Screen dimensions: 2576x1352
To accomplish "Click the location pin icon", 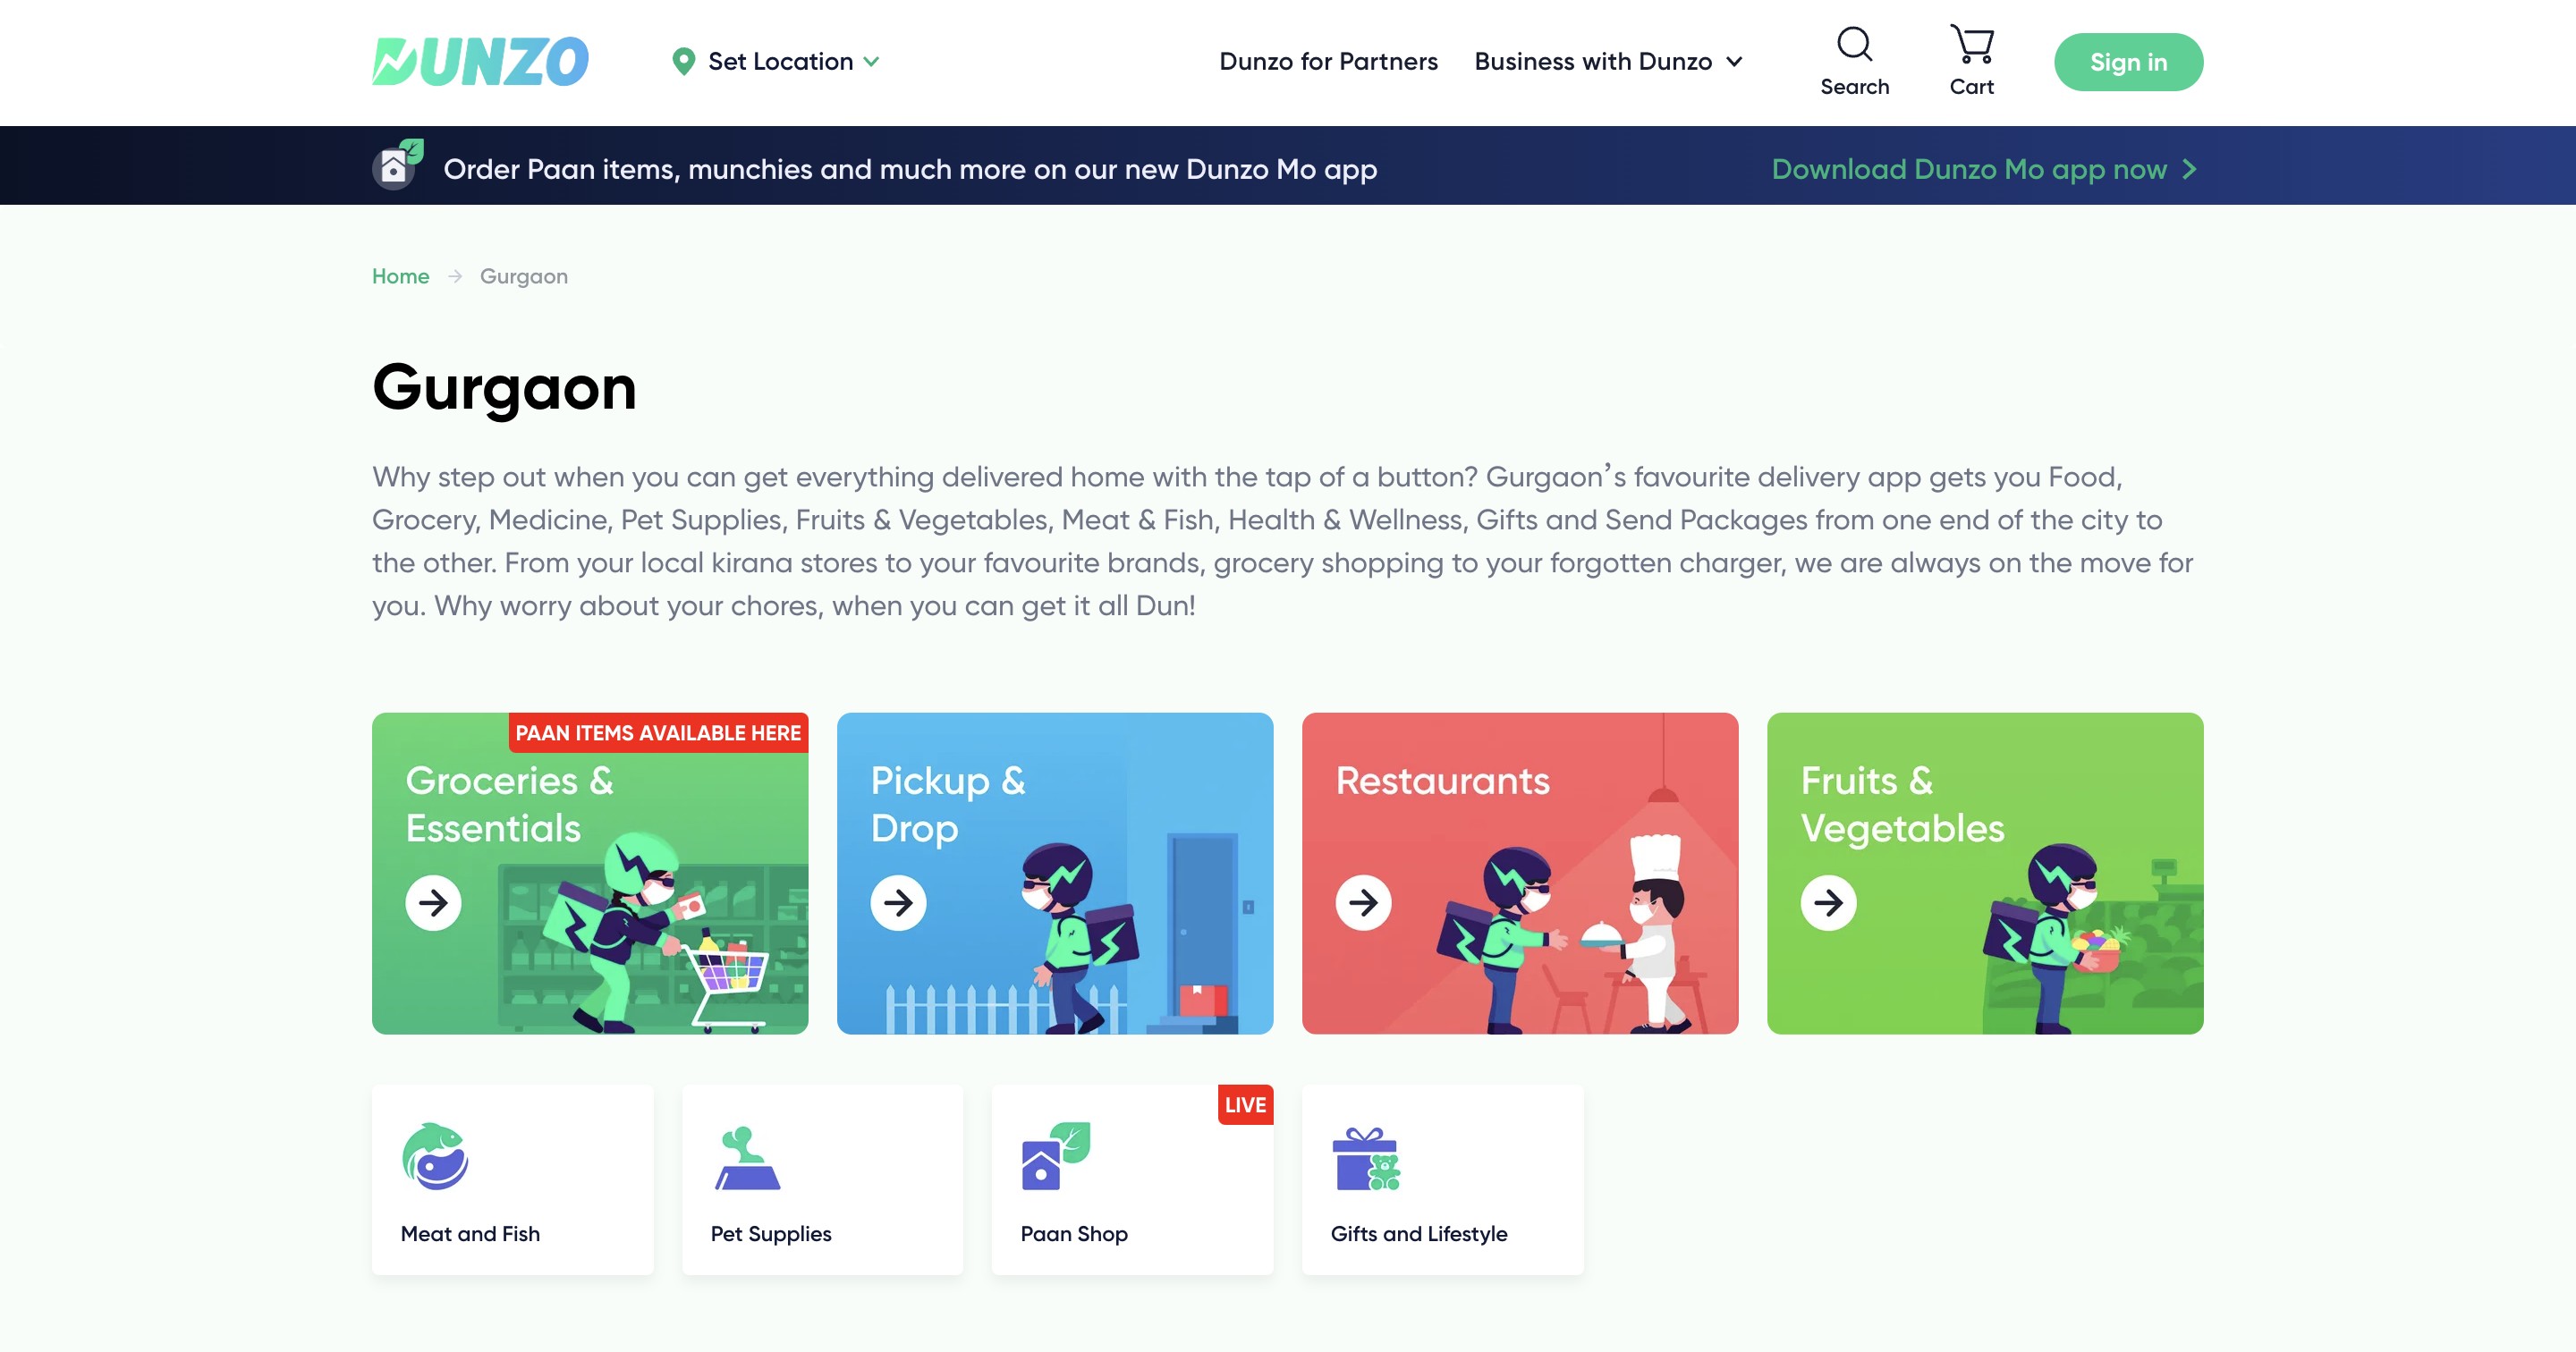I will tap(683, 61).
